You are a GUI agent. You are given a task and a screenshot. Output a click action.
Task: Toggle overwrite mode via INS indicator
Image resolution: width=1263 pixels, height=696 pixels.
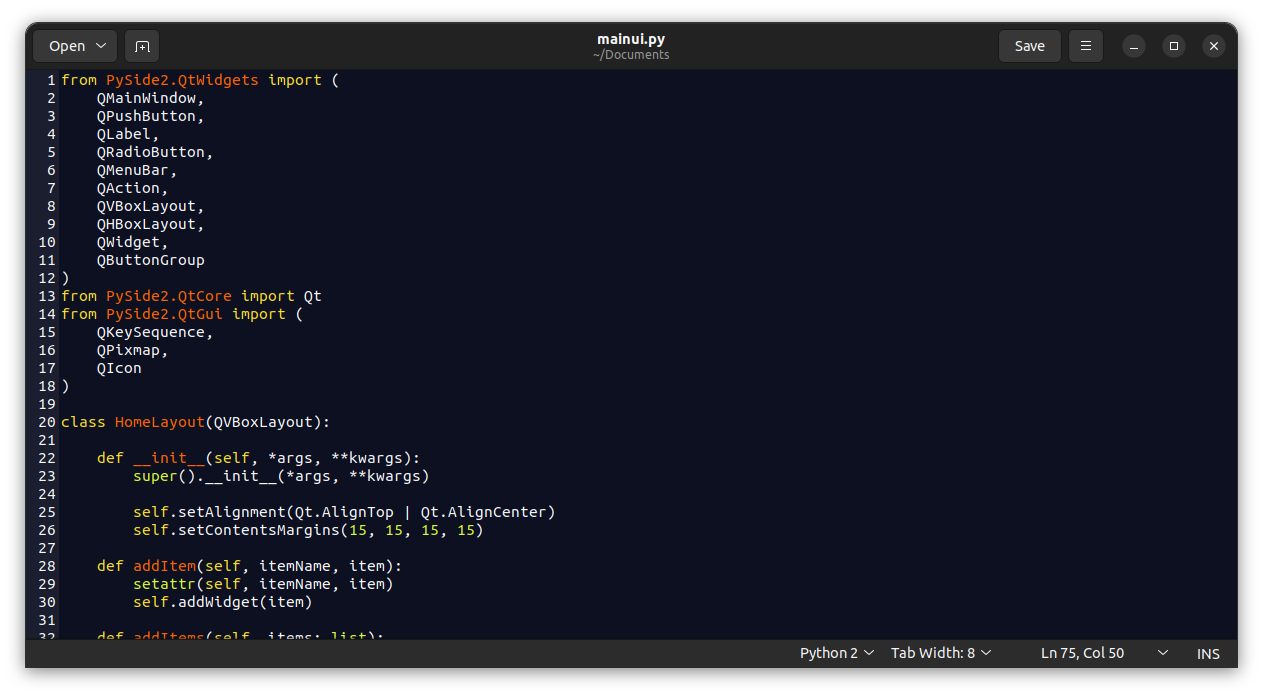pos(1207,653)
